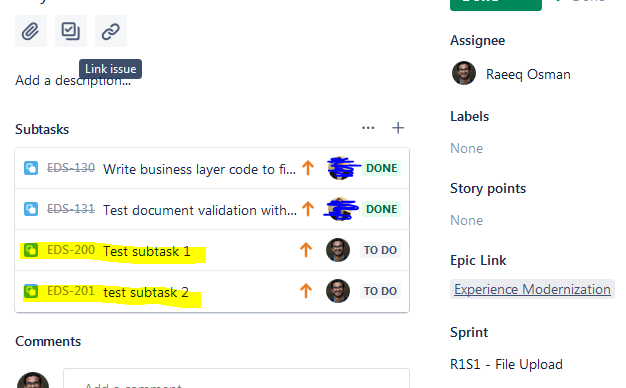Open the EDS-200 issue key link

[x=71, y=250]
